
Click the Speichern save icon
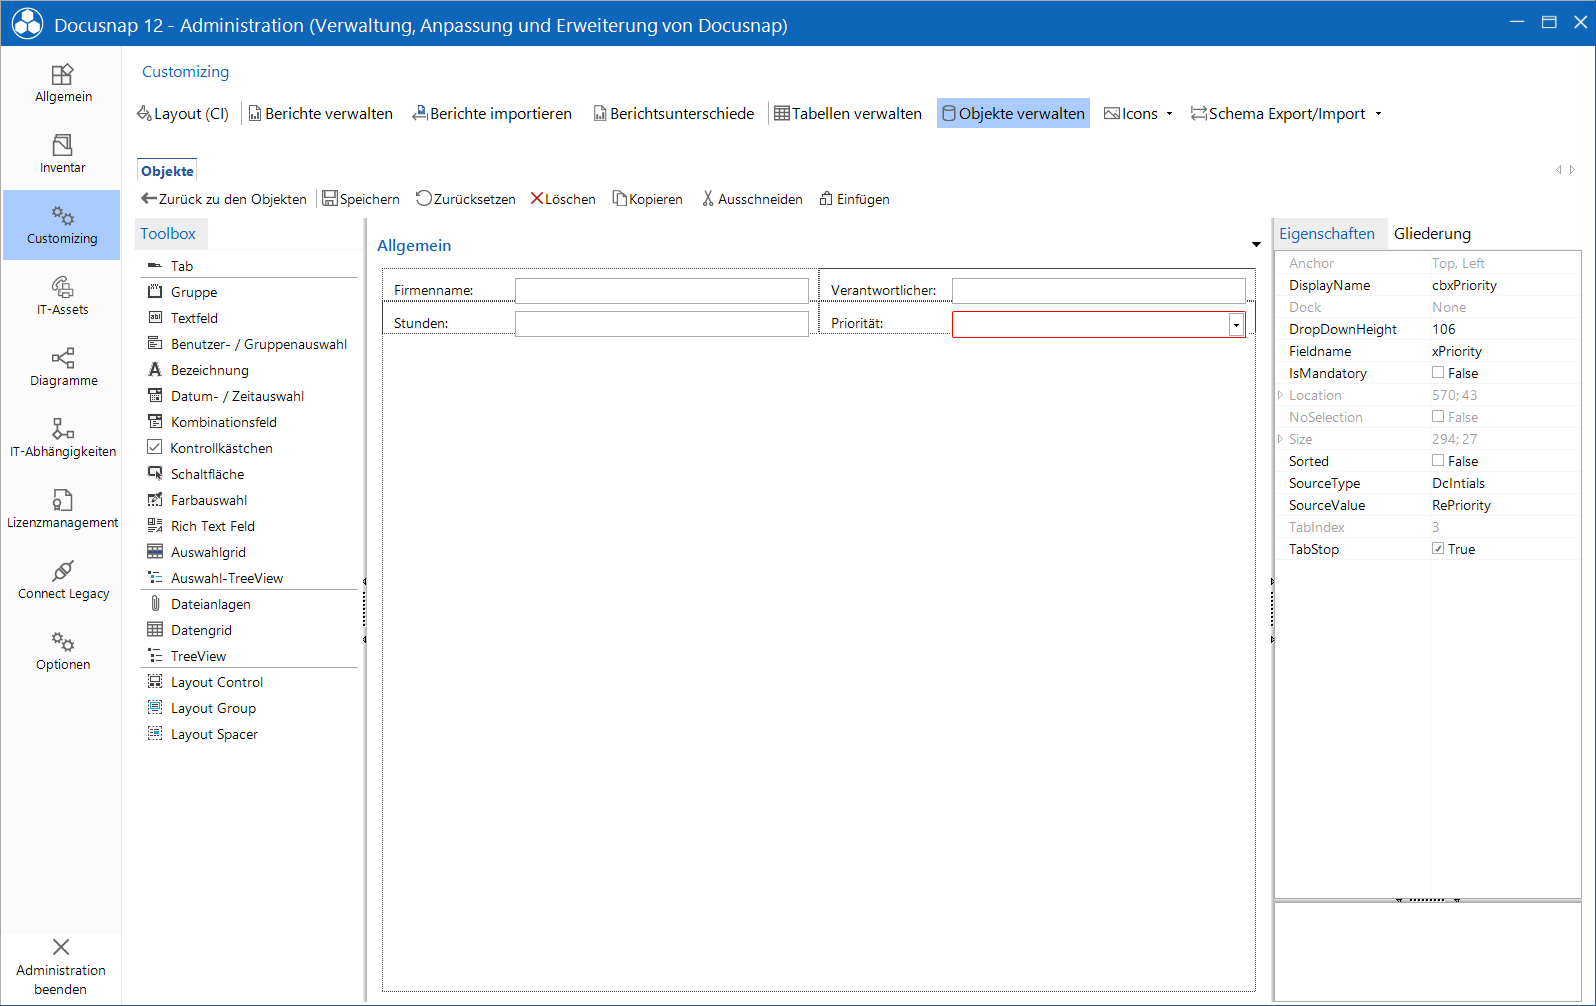click(x=330, y=199)
